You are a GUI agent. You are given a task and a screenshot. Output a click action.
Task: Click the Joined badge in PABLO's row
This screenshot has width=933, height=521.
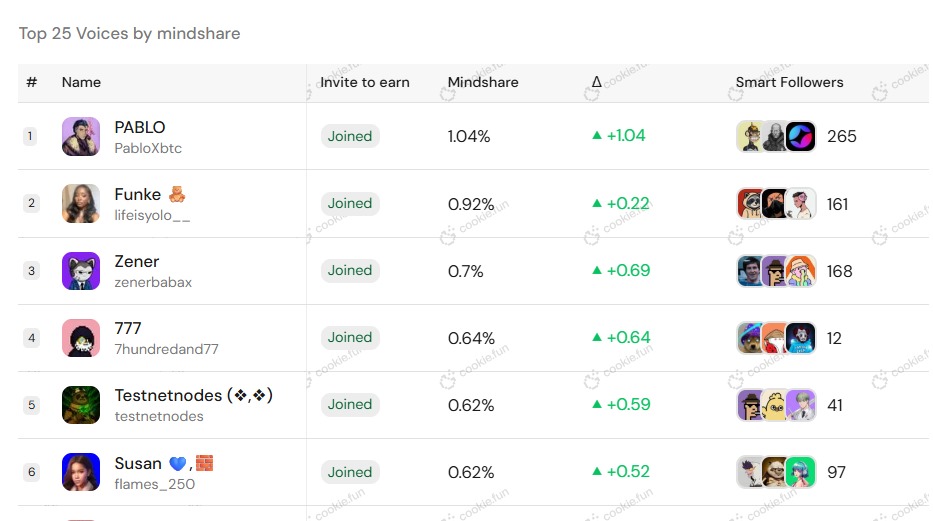point(350,136)
